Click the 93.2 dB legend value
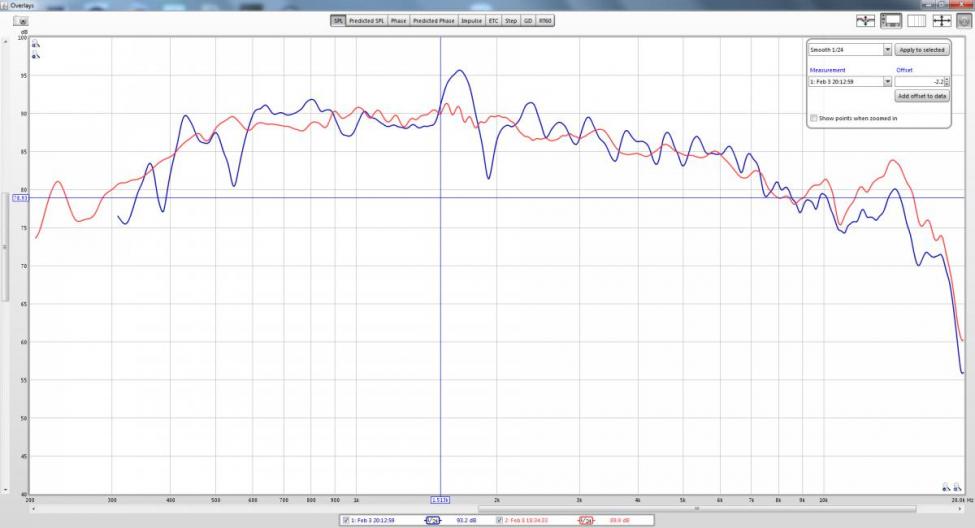Screen dimensions: 975x528 [x=466, y=520]
